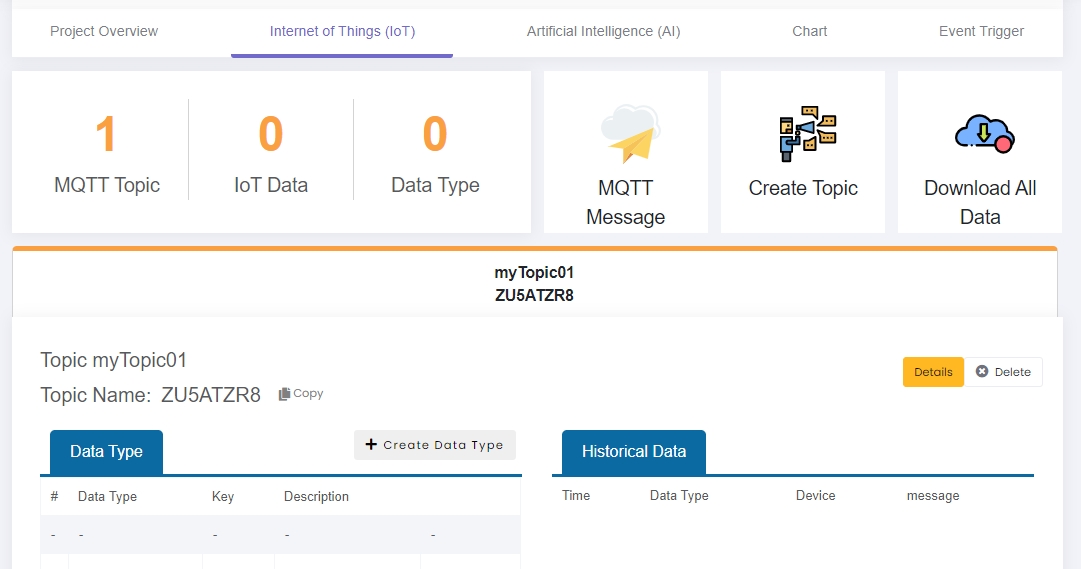Open the Project Overview tab
The width and height of the screenshot is (1081, 569).
point(104,32)
